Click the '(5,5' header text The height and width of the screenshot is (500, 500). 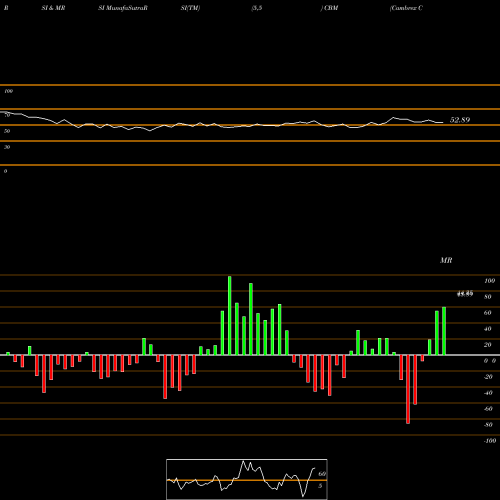coord(257,8)
